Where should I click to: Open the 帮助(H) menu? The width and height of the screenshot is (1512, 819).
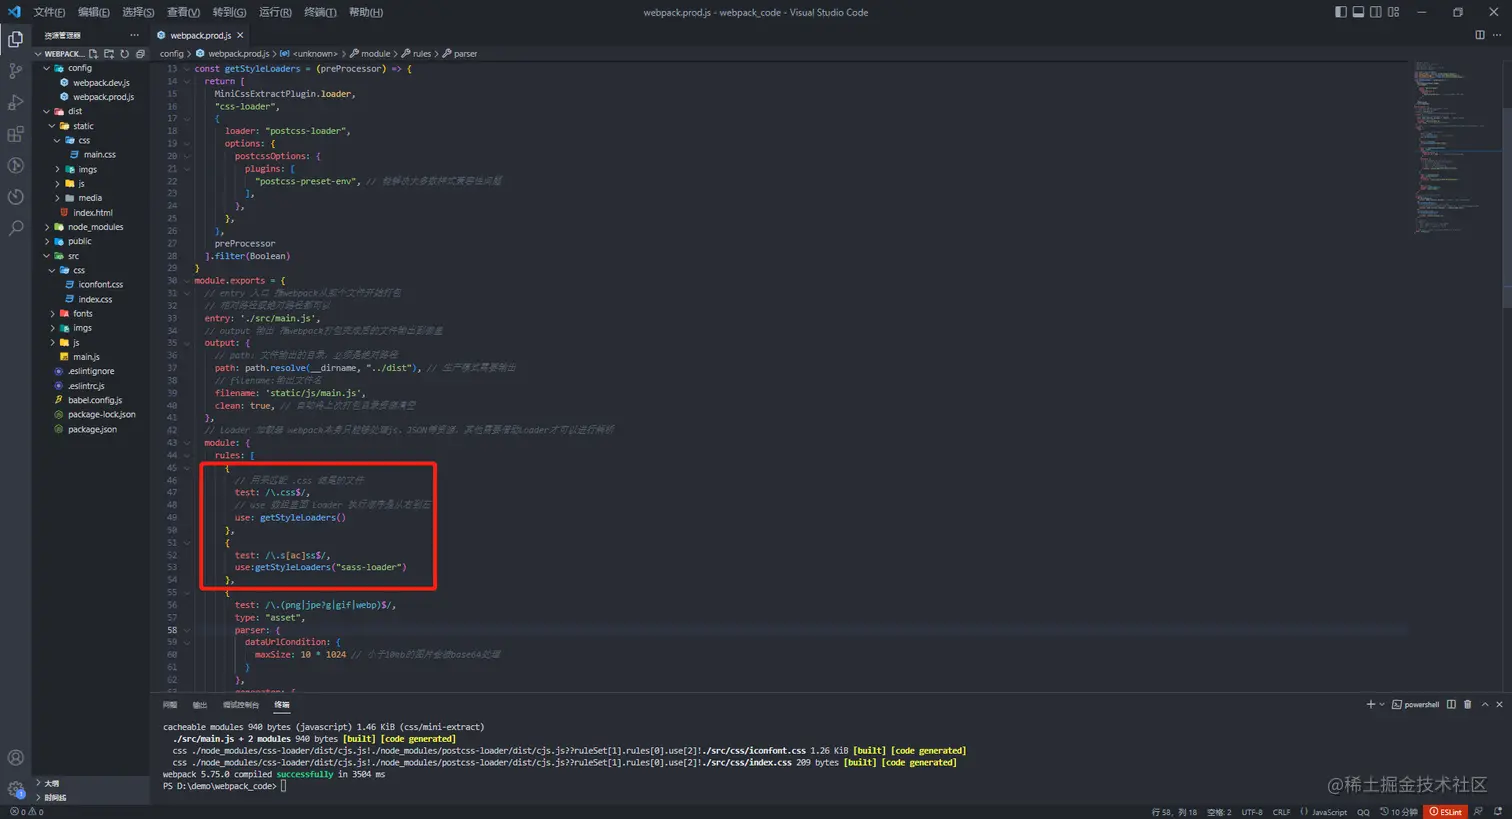click(366, 12)
